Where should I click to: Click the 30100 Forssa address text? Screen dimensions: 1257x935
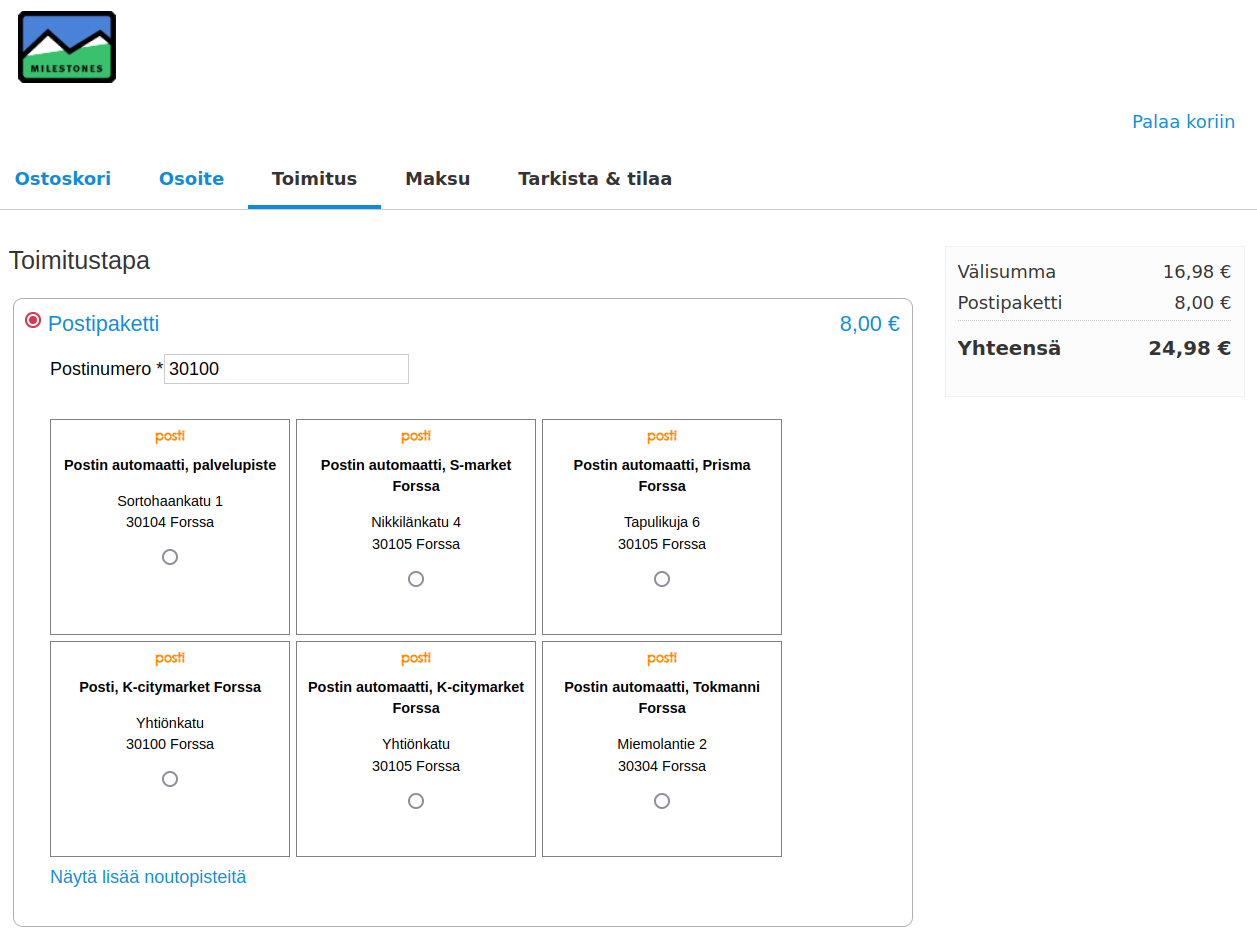point(170,744)
